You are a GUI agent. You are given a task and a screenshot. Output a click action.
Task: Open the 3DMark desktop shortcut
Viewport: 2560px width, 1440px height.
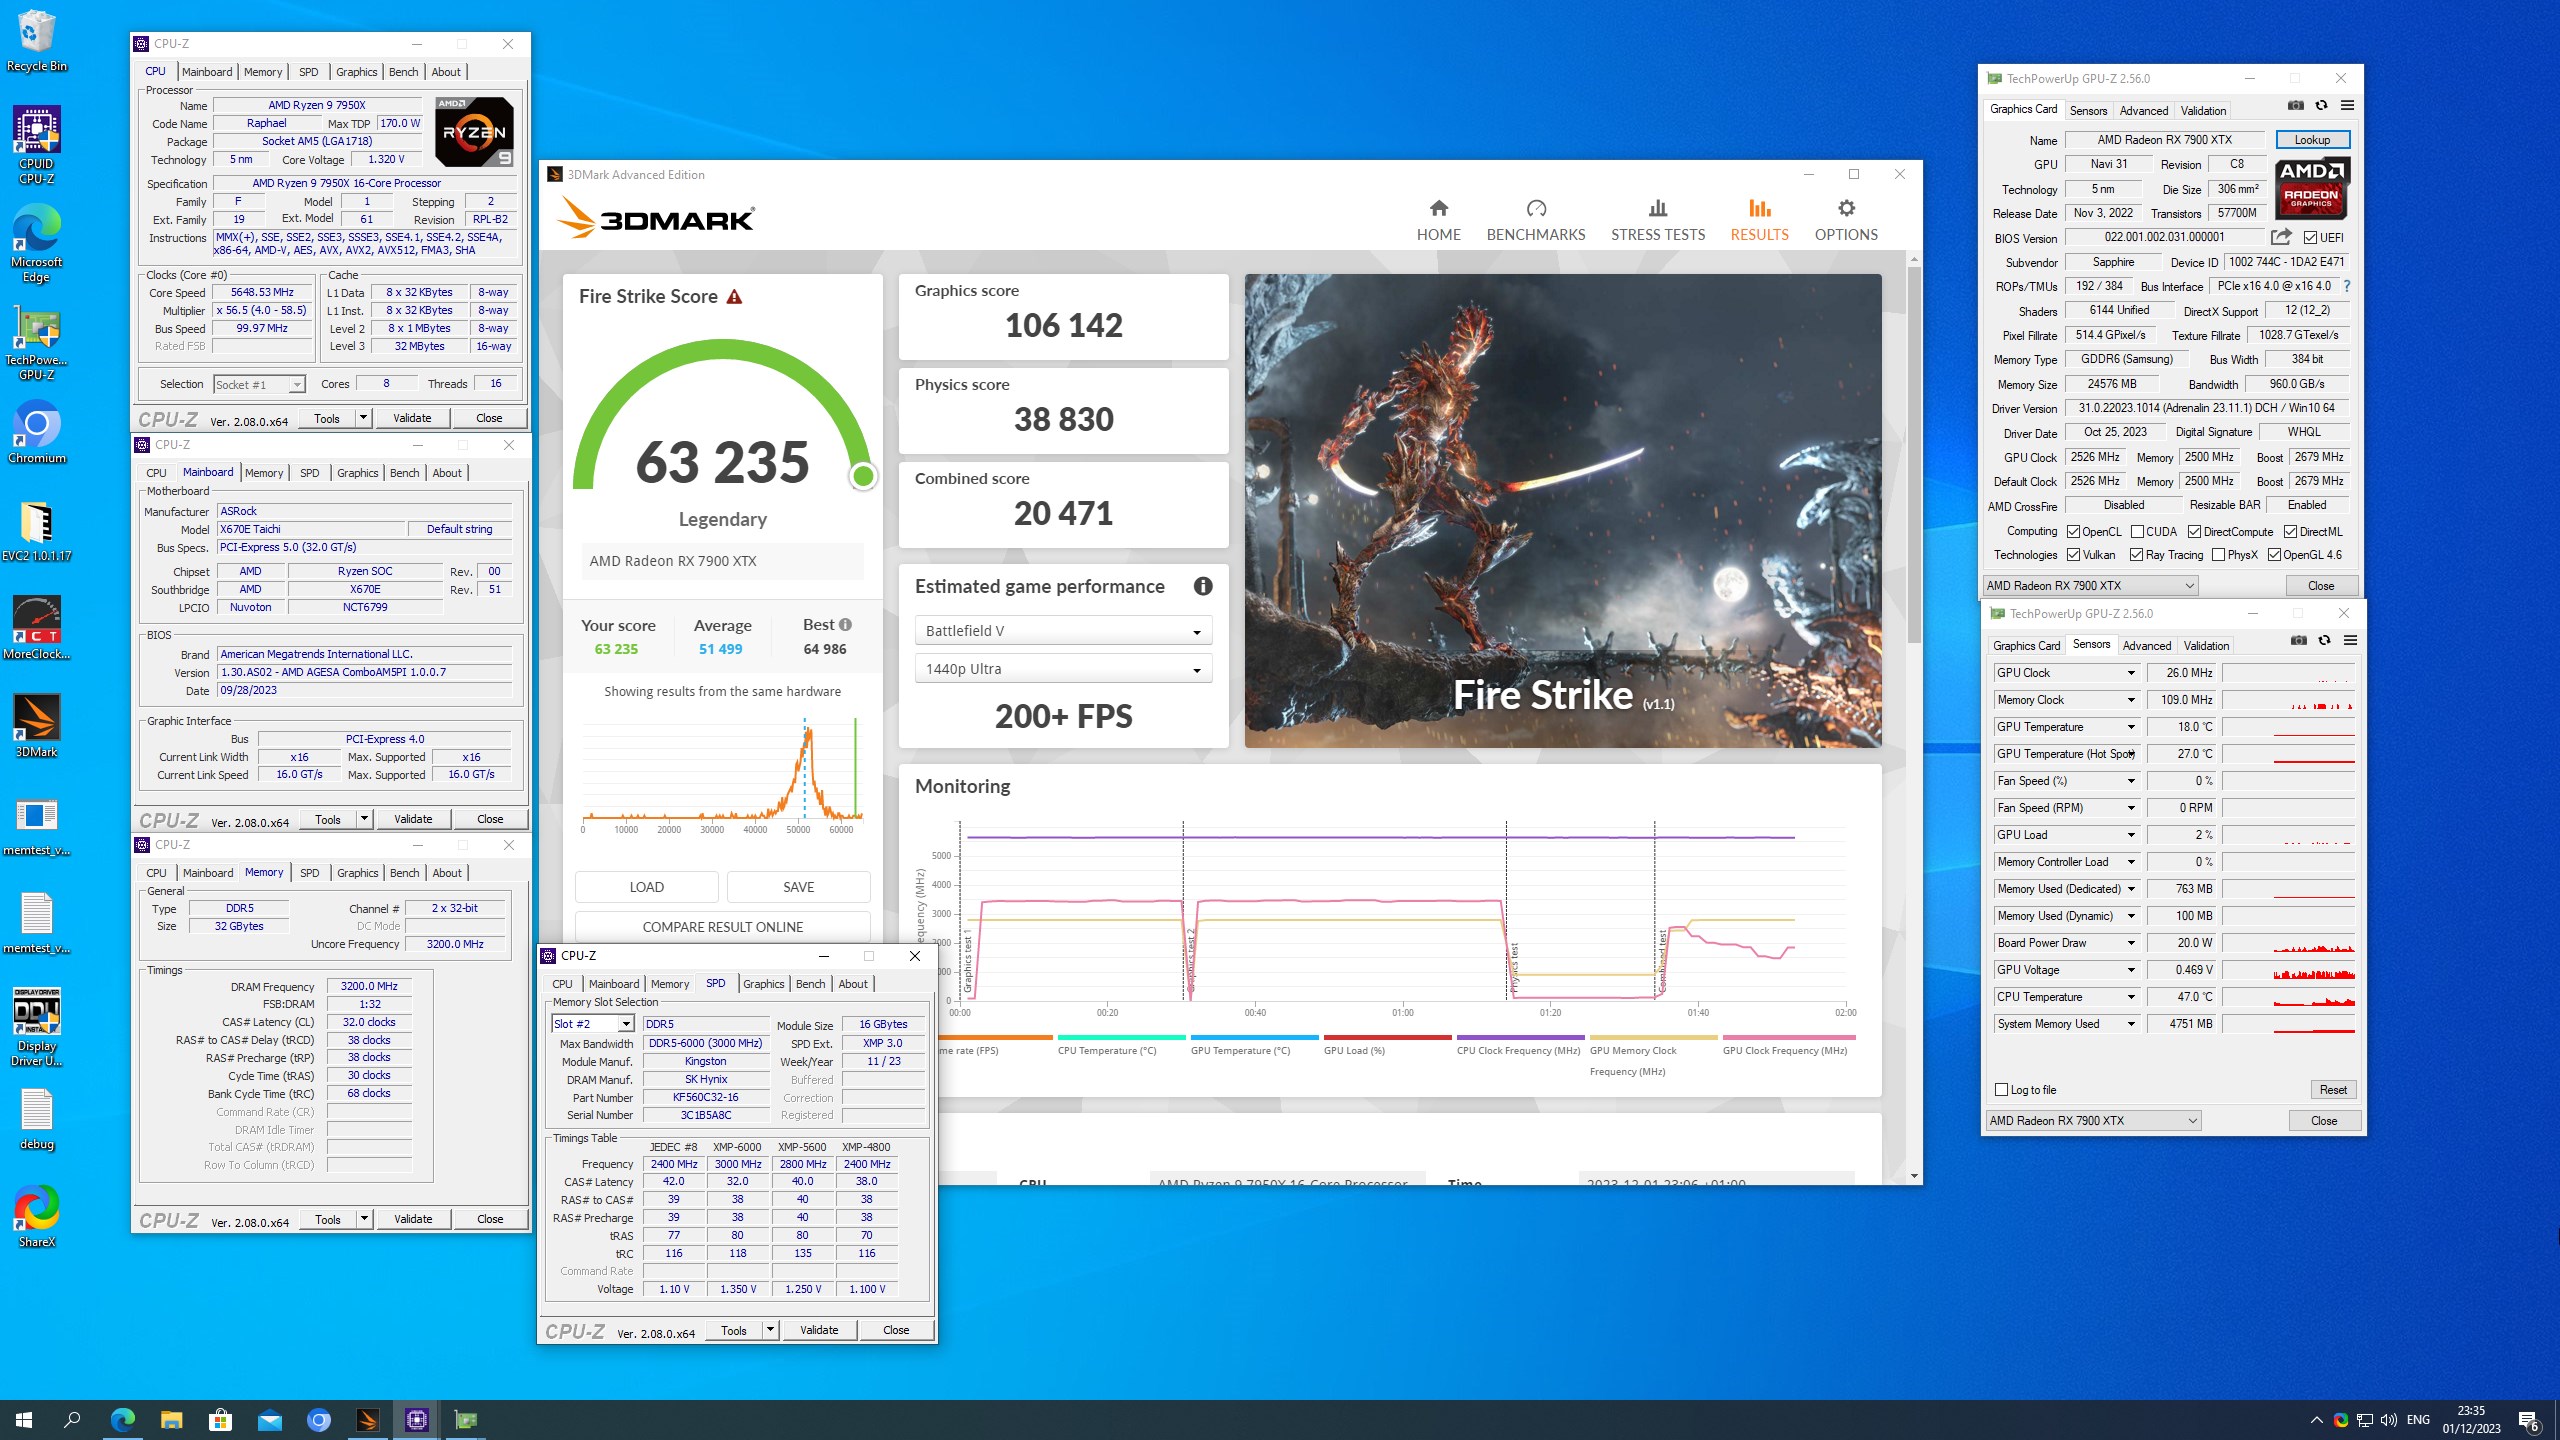tap(37, 726)
